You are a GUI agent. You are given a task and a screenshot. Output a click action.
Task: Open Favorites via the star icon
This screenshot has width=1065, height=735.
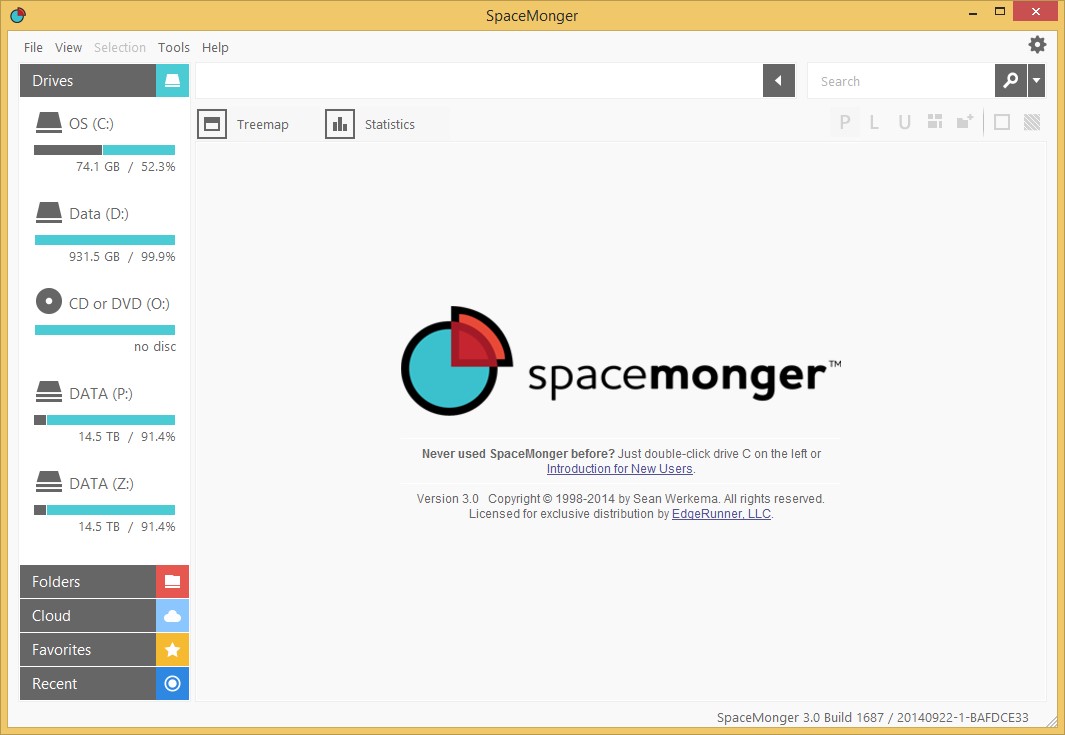coord(171,649)
